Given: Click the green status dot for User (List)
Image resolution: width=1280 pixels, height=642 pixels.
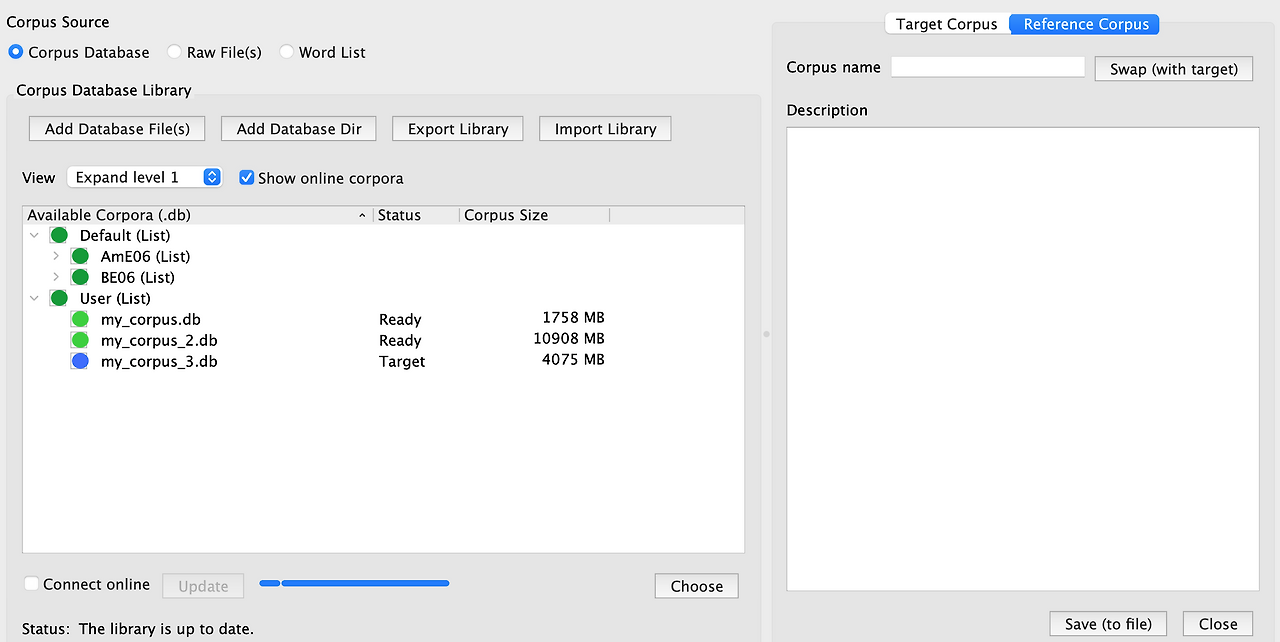Looking at the screenshot, I should pos(59,298).
